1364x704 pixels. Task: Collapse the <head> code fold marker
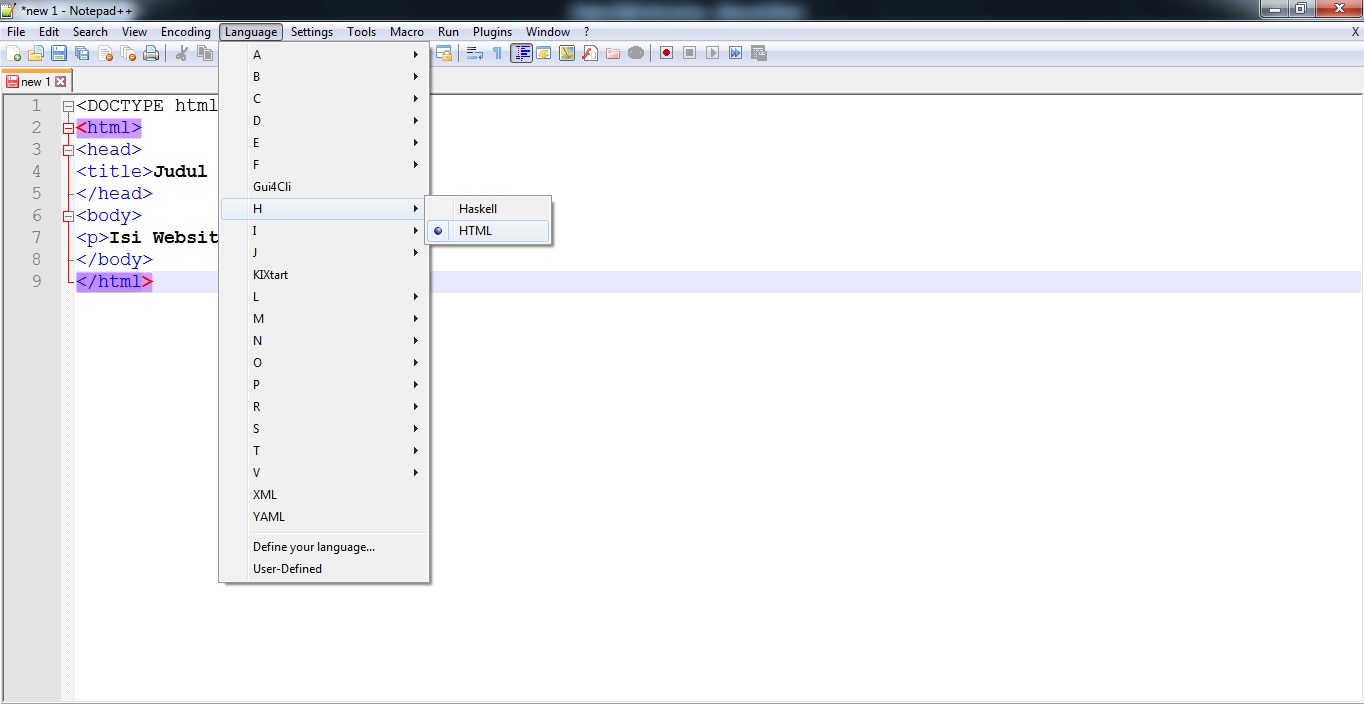coord(67,149)
